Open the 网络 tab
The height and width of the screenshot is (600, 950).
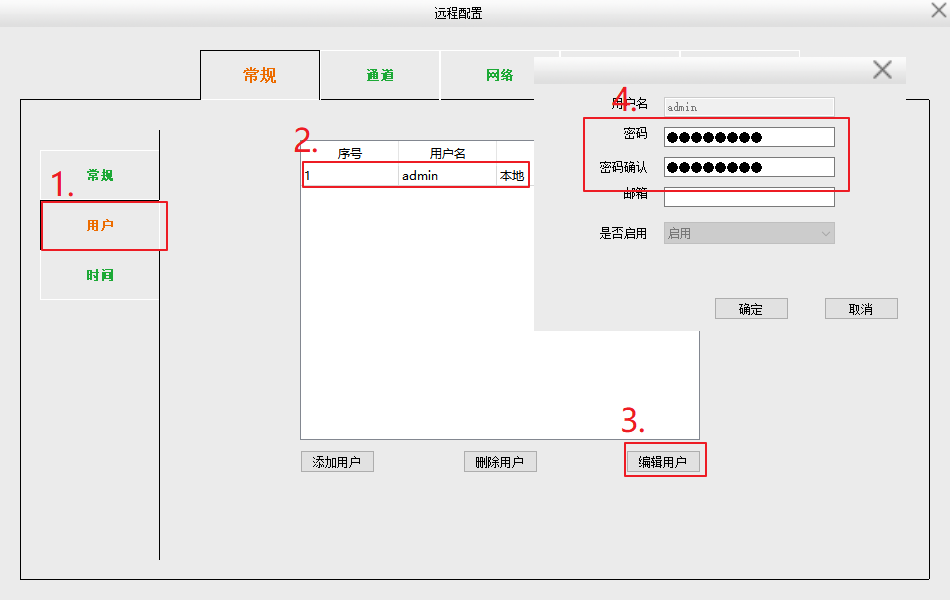pos(500,75)
